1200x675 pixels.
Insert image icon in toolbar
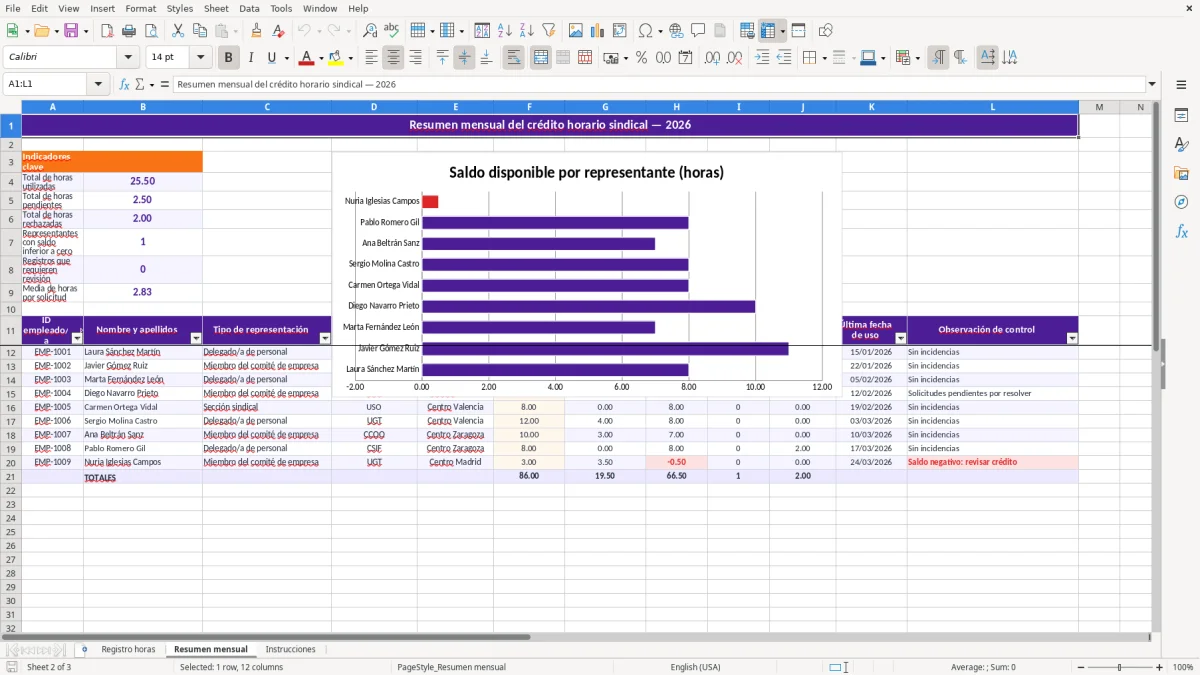pos(575,31)
